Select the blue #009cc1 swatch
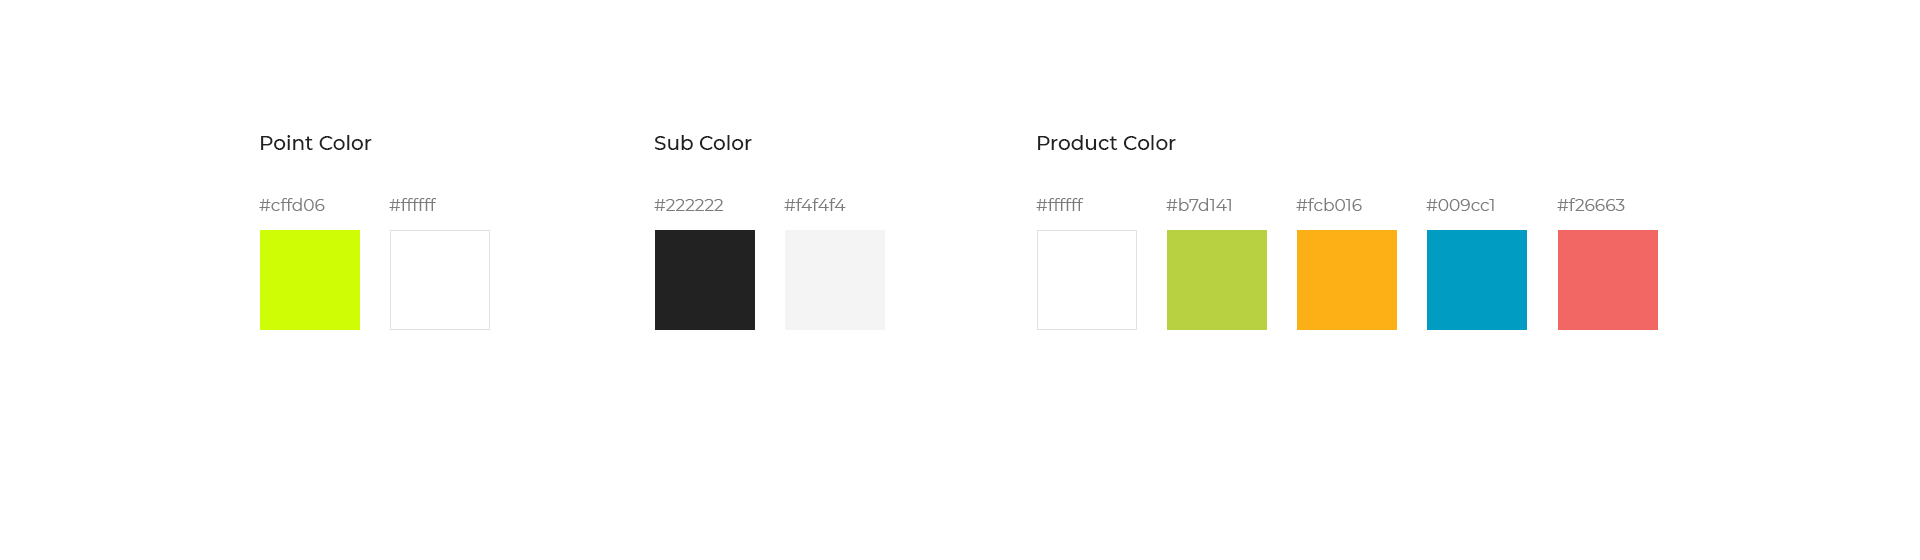This screenshot has height=560, width=1920. [1477, 280]
